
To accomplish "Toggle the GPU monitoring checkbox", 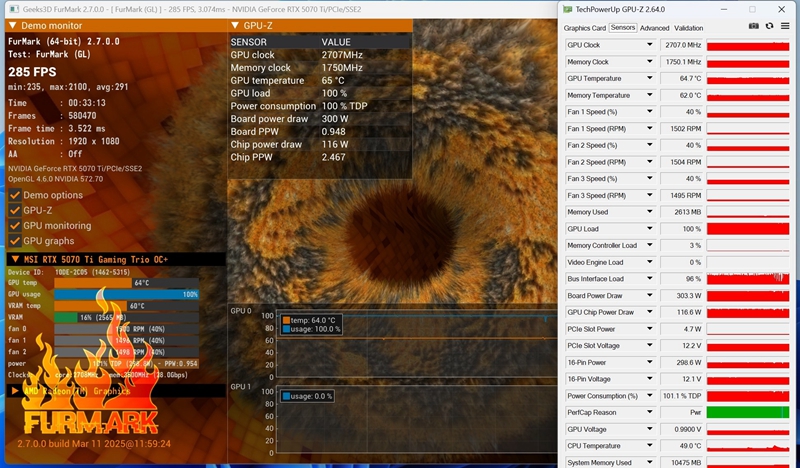I will (14, 226).
